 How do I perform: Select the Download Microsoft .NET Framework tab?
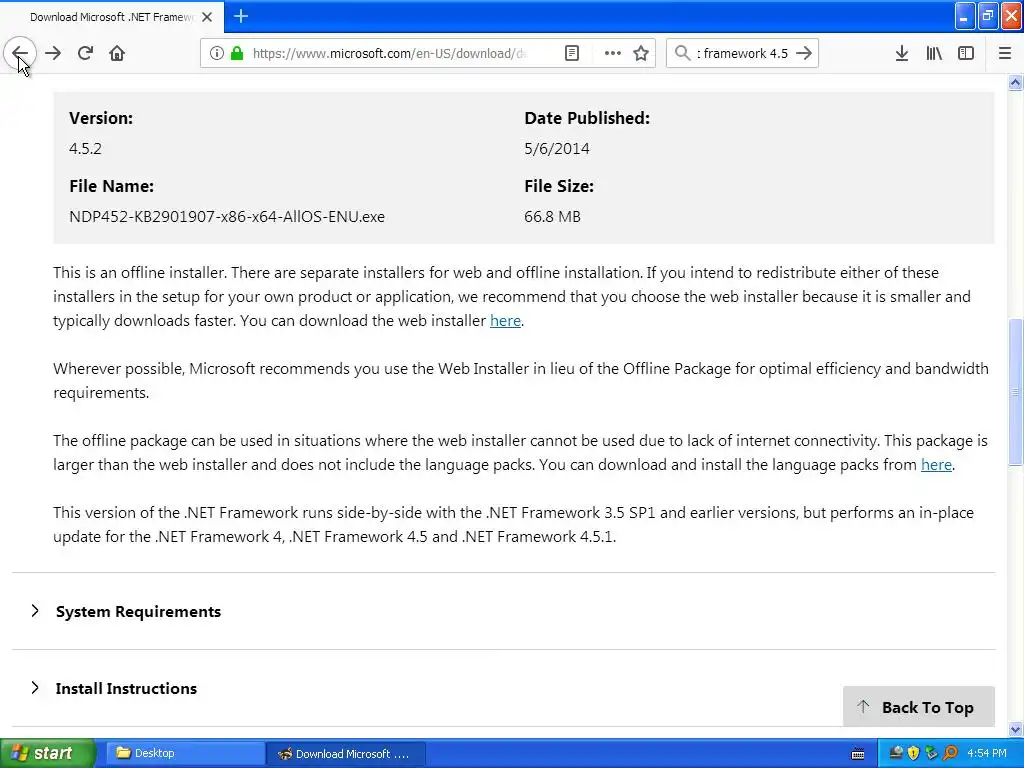pos(112,17)
